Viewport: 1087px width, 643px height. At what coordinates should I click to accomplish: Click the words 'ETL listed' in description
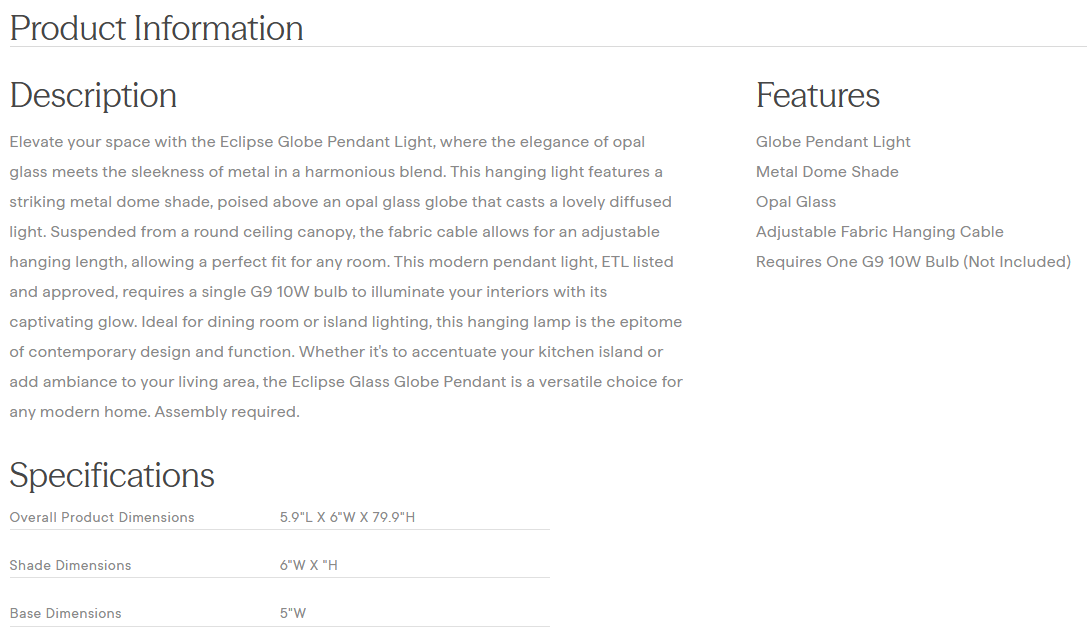click(x=636, y=262)
